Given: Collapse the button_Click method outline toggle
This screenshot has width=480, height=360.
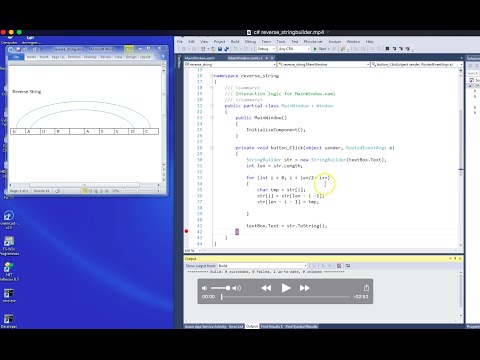Looking at the screenshot, I should pos(212,148).
